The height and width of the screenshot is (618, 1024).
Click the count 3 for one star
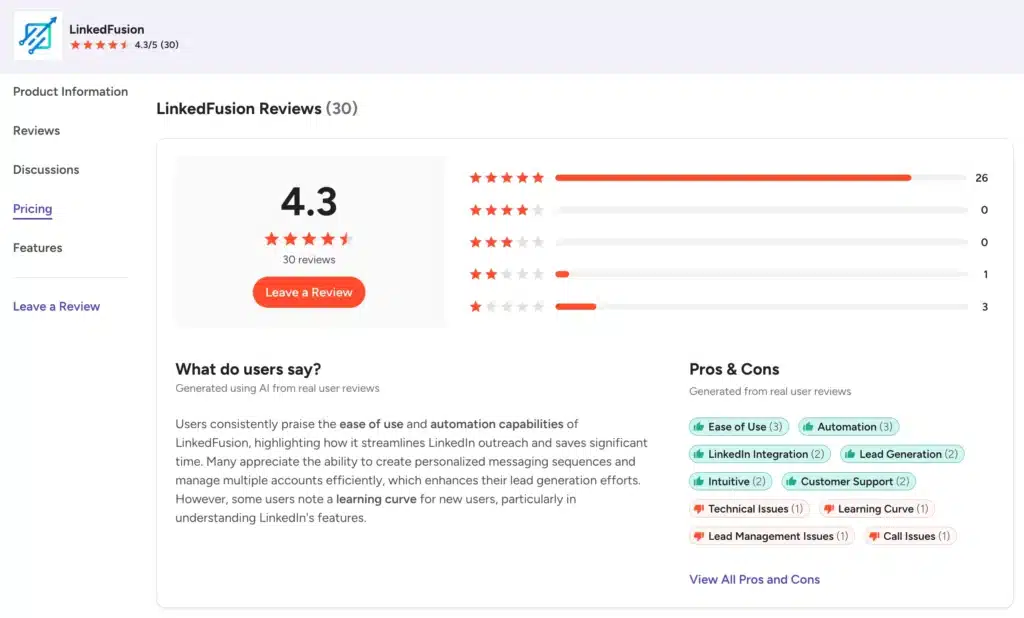pyautogui.click(x=984, y=306)
